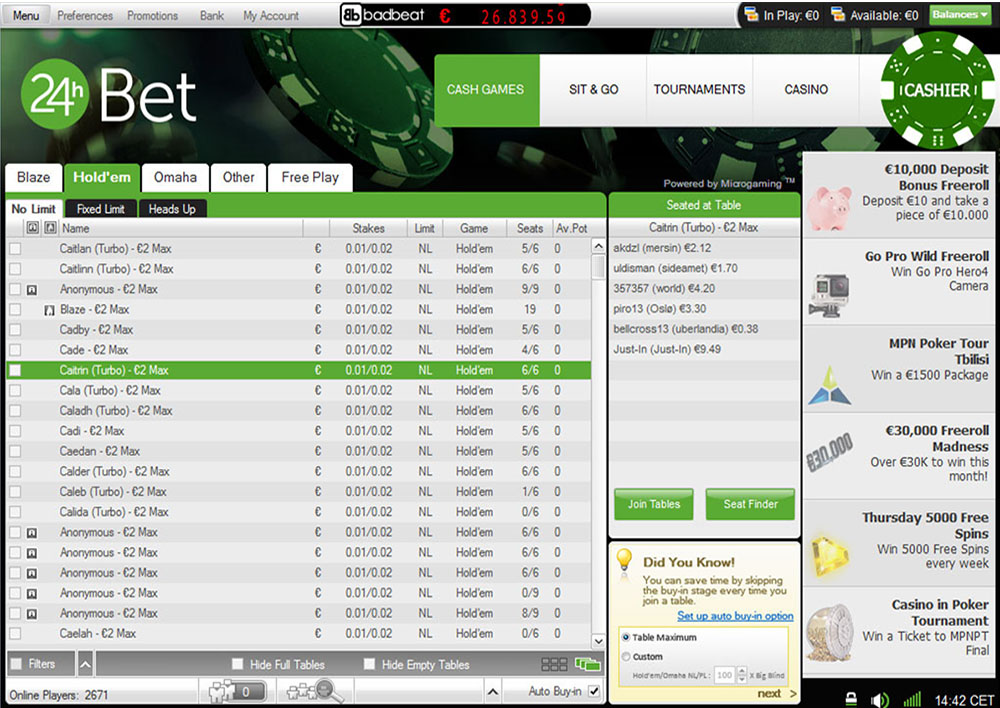Switch to the grid table layout icon
The height and width of the screenshot is (708, 1000).
pos(554,665)
